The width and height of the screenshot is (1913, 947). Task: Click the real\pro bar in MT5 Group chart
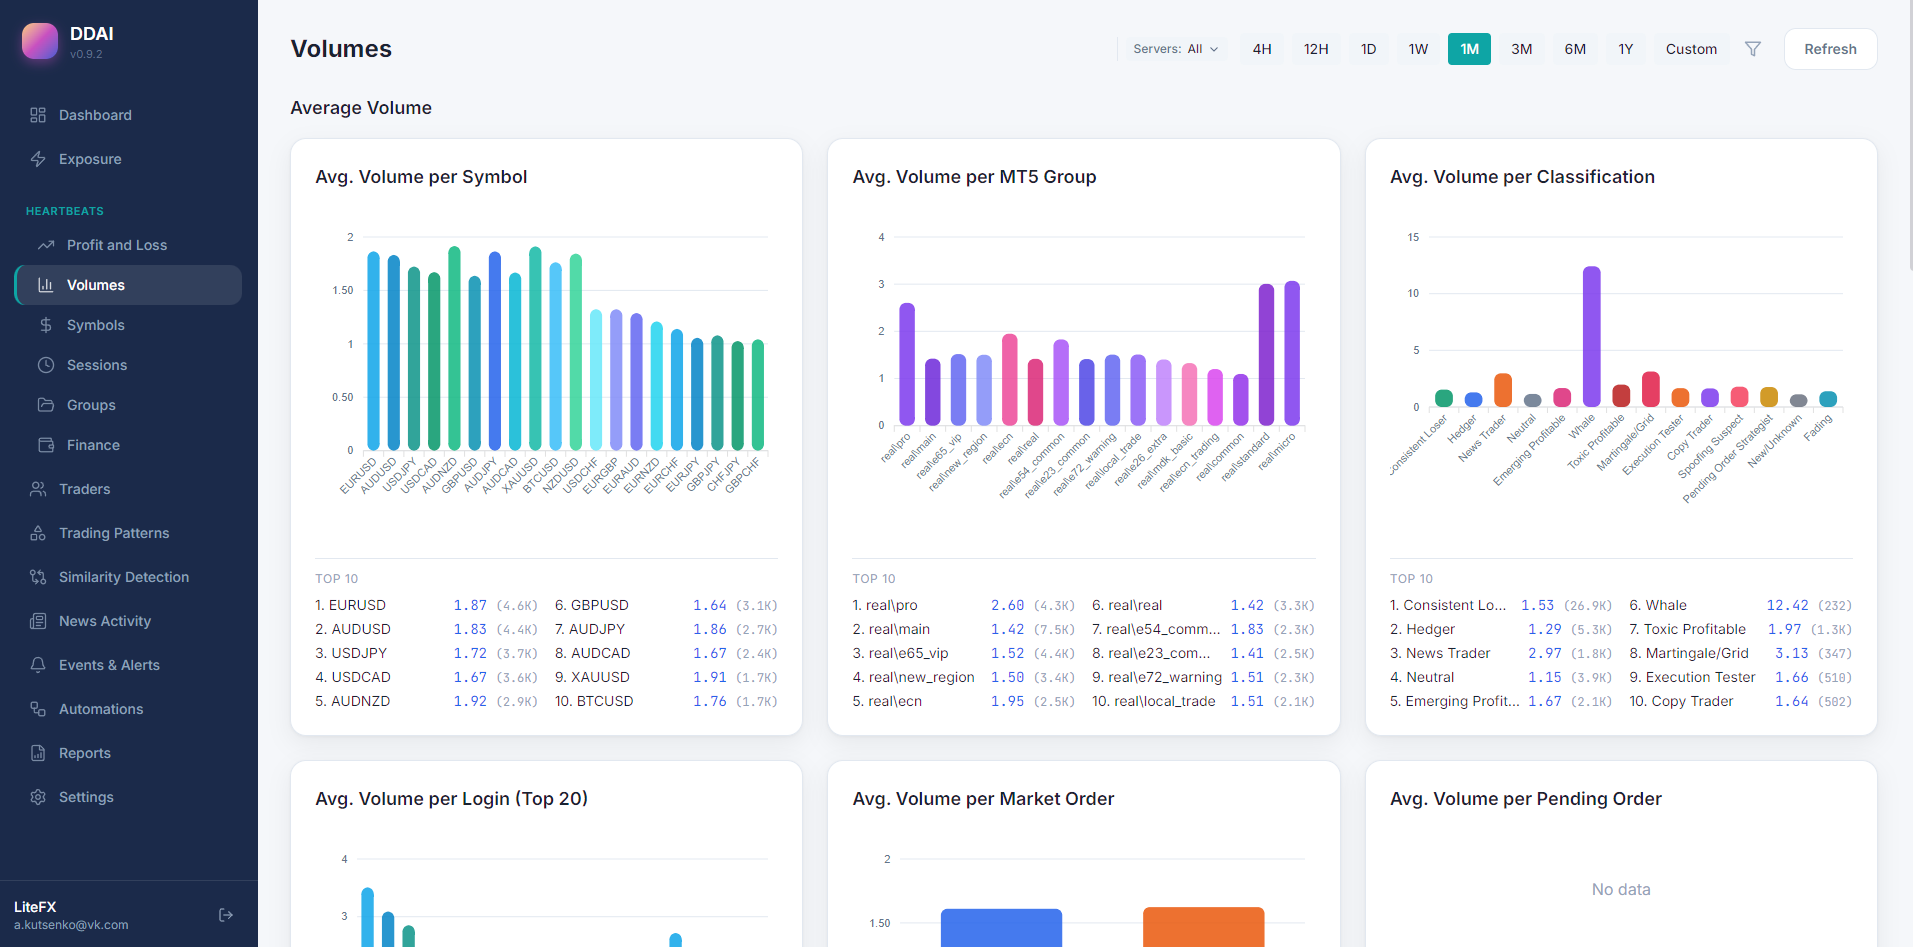[907, 364]
